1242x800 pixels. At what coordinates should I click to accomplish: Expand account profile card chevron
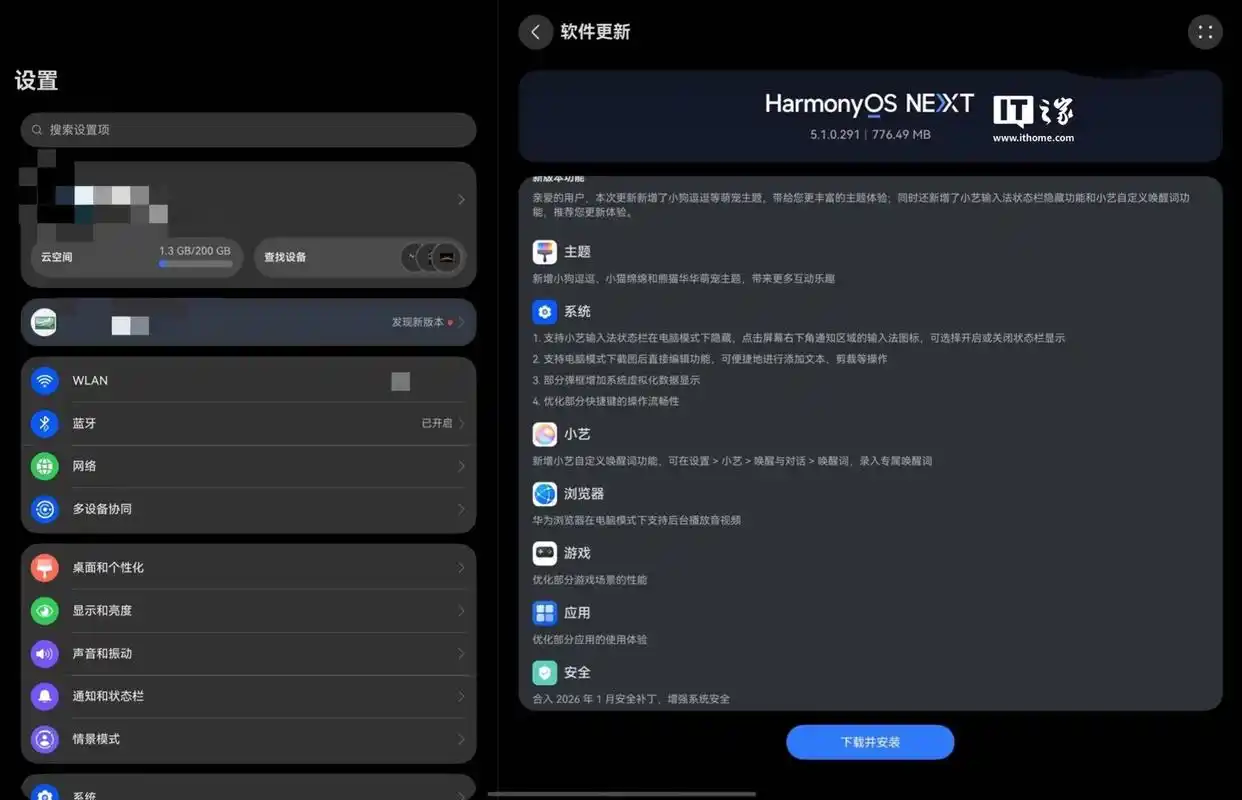coord(461,200)
